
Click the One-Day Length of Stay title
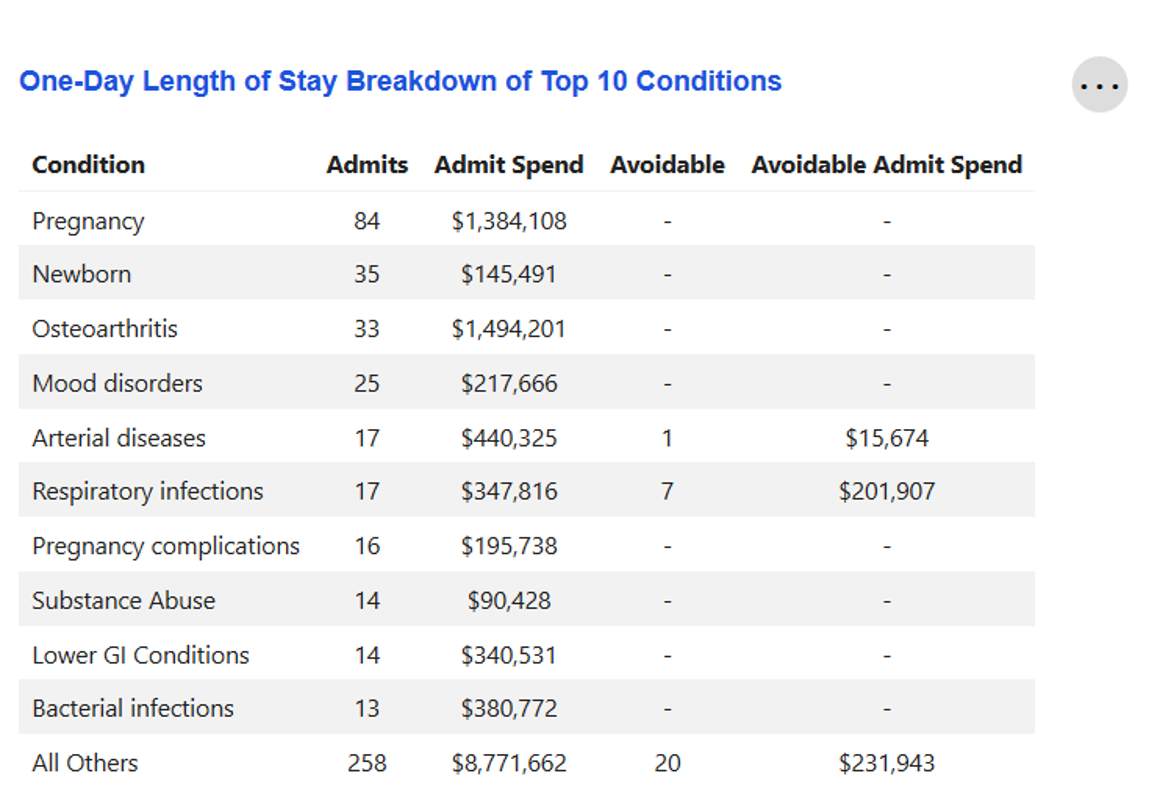click(400, 81)
